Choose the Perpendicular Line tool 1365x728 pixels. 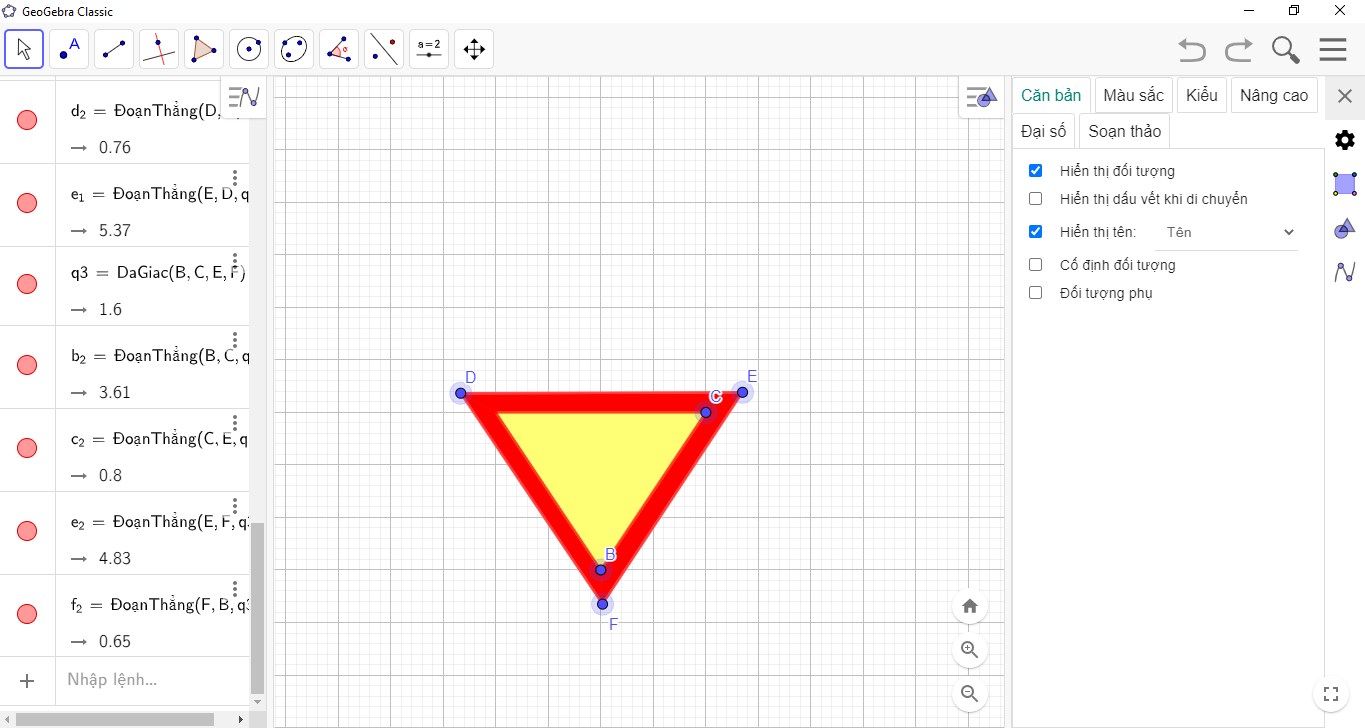(159, 49)
